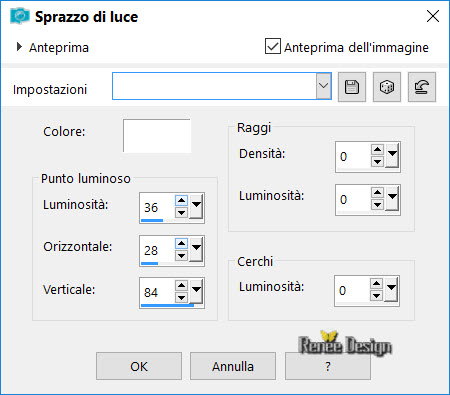Image resolution: width=450 pixels, height=395 pixels.
Task: Open the Densità slider dropdown arrow
Action: point(392,155)
